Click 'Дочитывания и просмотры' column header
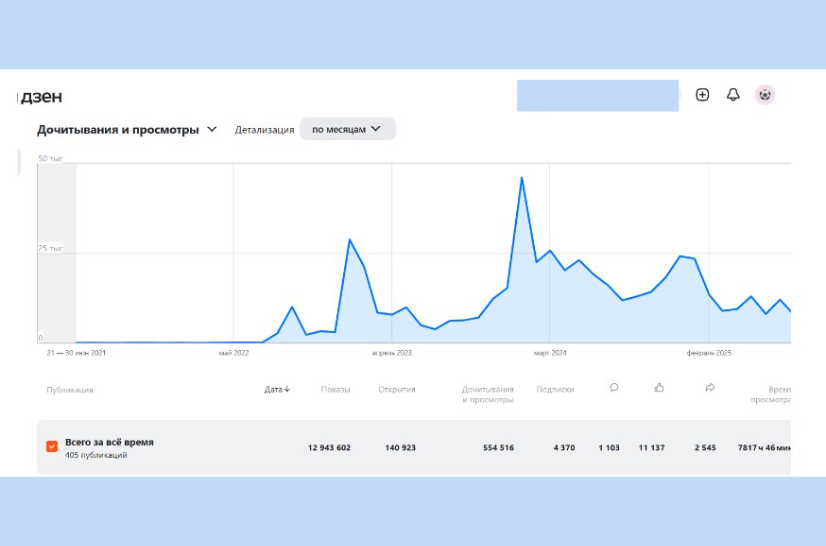This screenshot has width=826, height=546. tap(487, 394)
